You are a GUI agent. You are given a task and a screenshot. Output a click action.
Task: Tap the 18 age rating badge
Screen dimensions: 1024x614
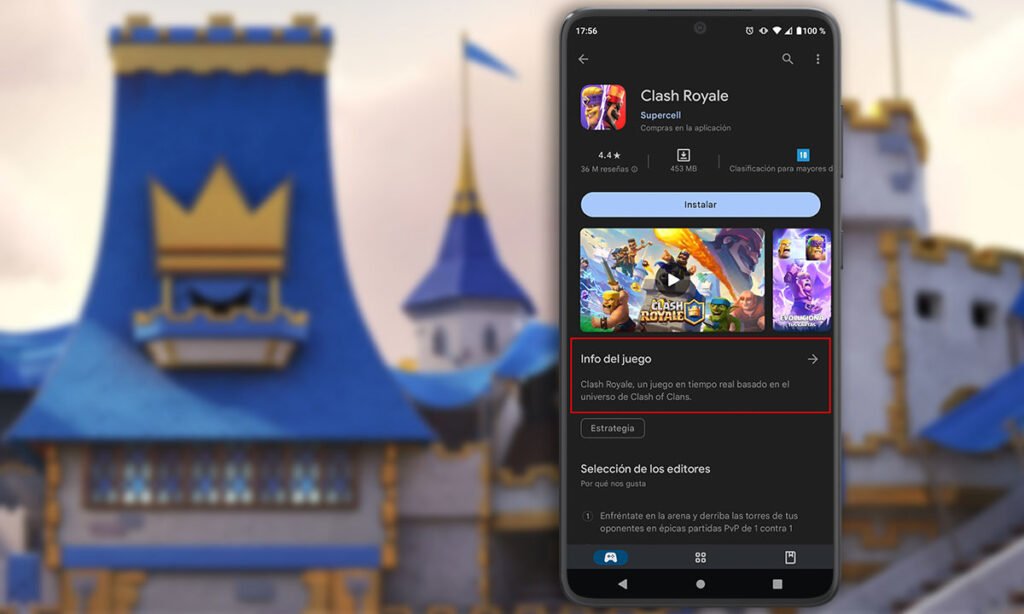[x=803, y=155]
